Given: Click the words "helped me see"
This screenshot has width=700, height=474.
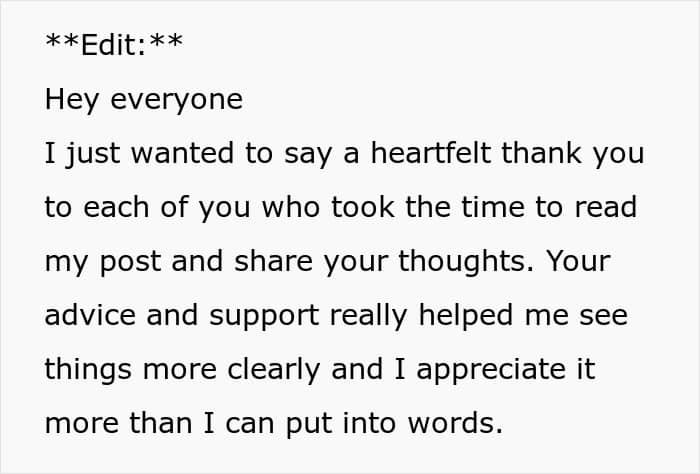Looking at the screenshot, I should (523, 316).
